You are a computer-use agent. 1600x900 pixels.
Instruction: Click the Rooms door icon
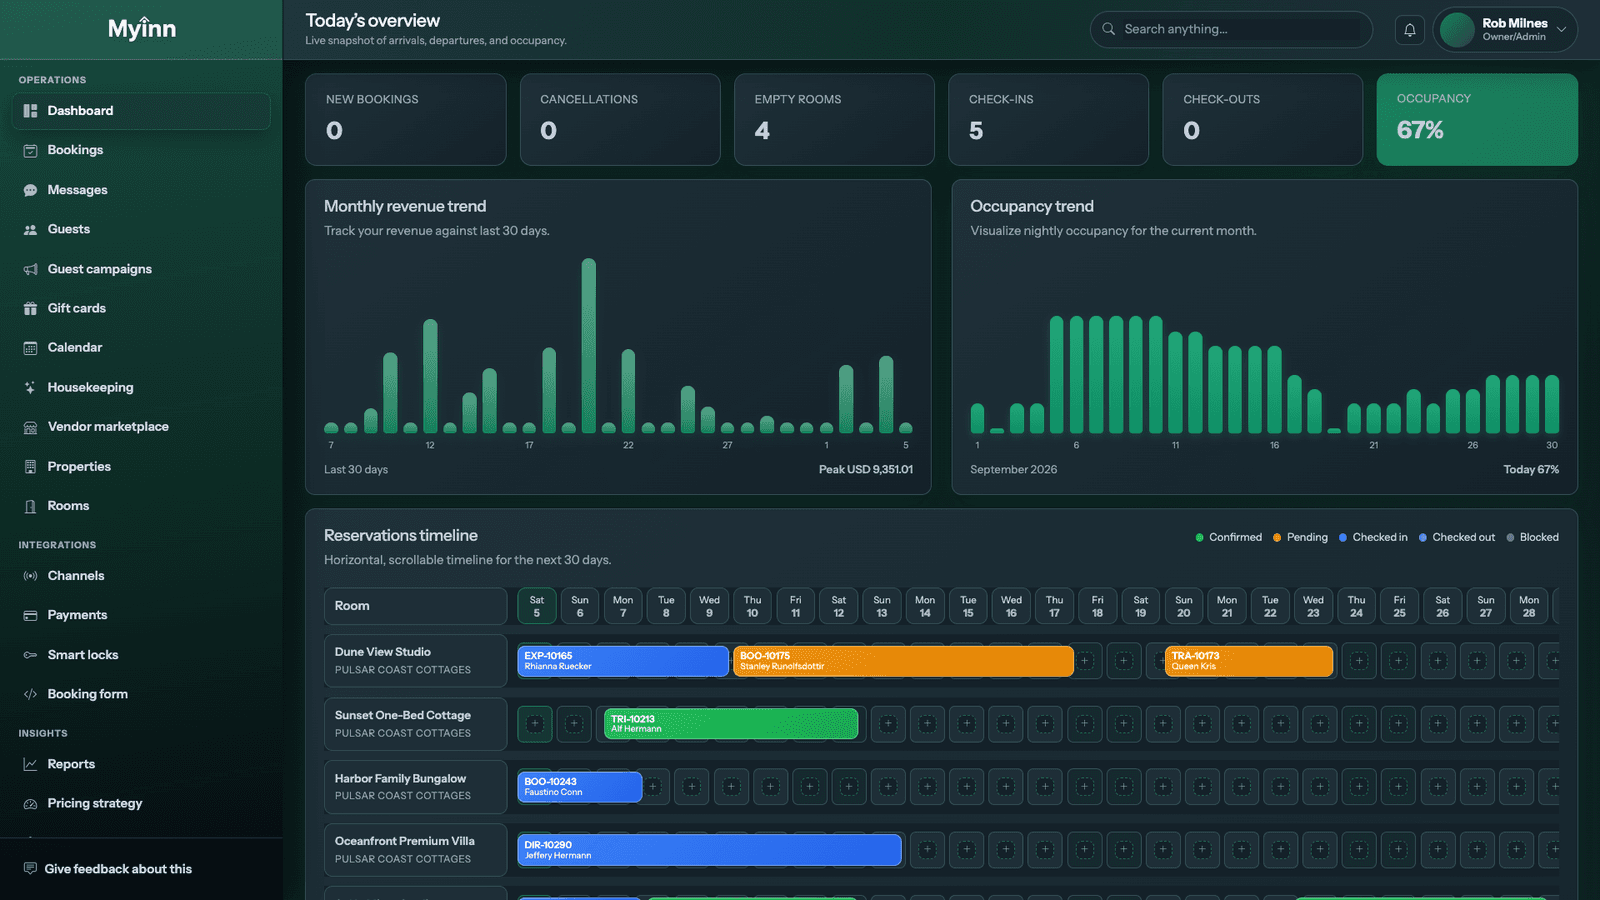(x=30, y=506)
